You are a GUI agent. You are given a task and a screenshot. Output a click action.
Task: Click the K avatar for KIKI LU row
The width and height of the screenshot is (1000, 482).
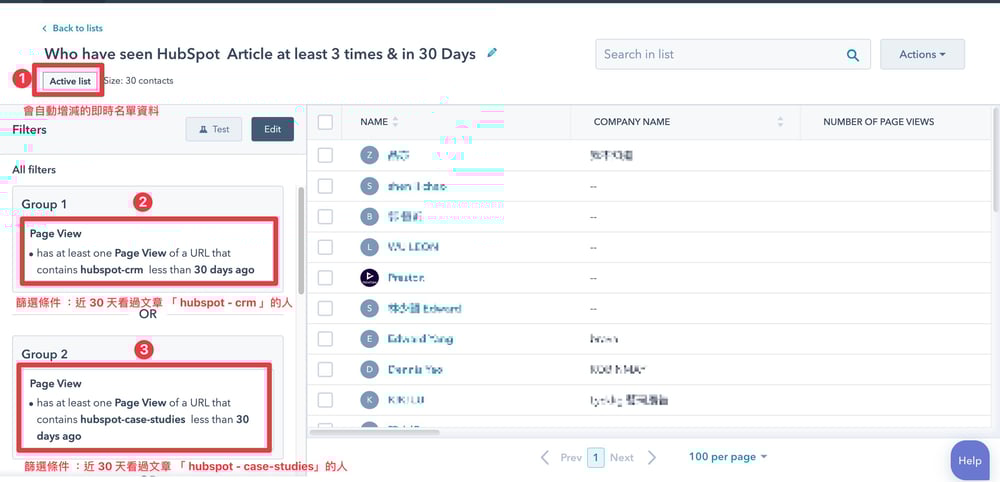(369, 400)
